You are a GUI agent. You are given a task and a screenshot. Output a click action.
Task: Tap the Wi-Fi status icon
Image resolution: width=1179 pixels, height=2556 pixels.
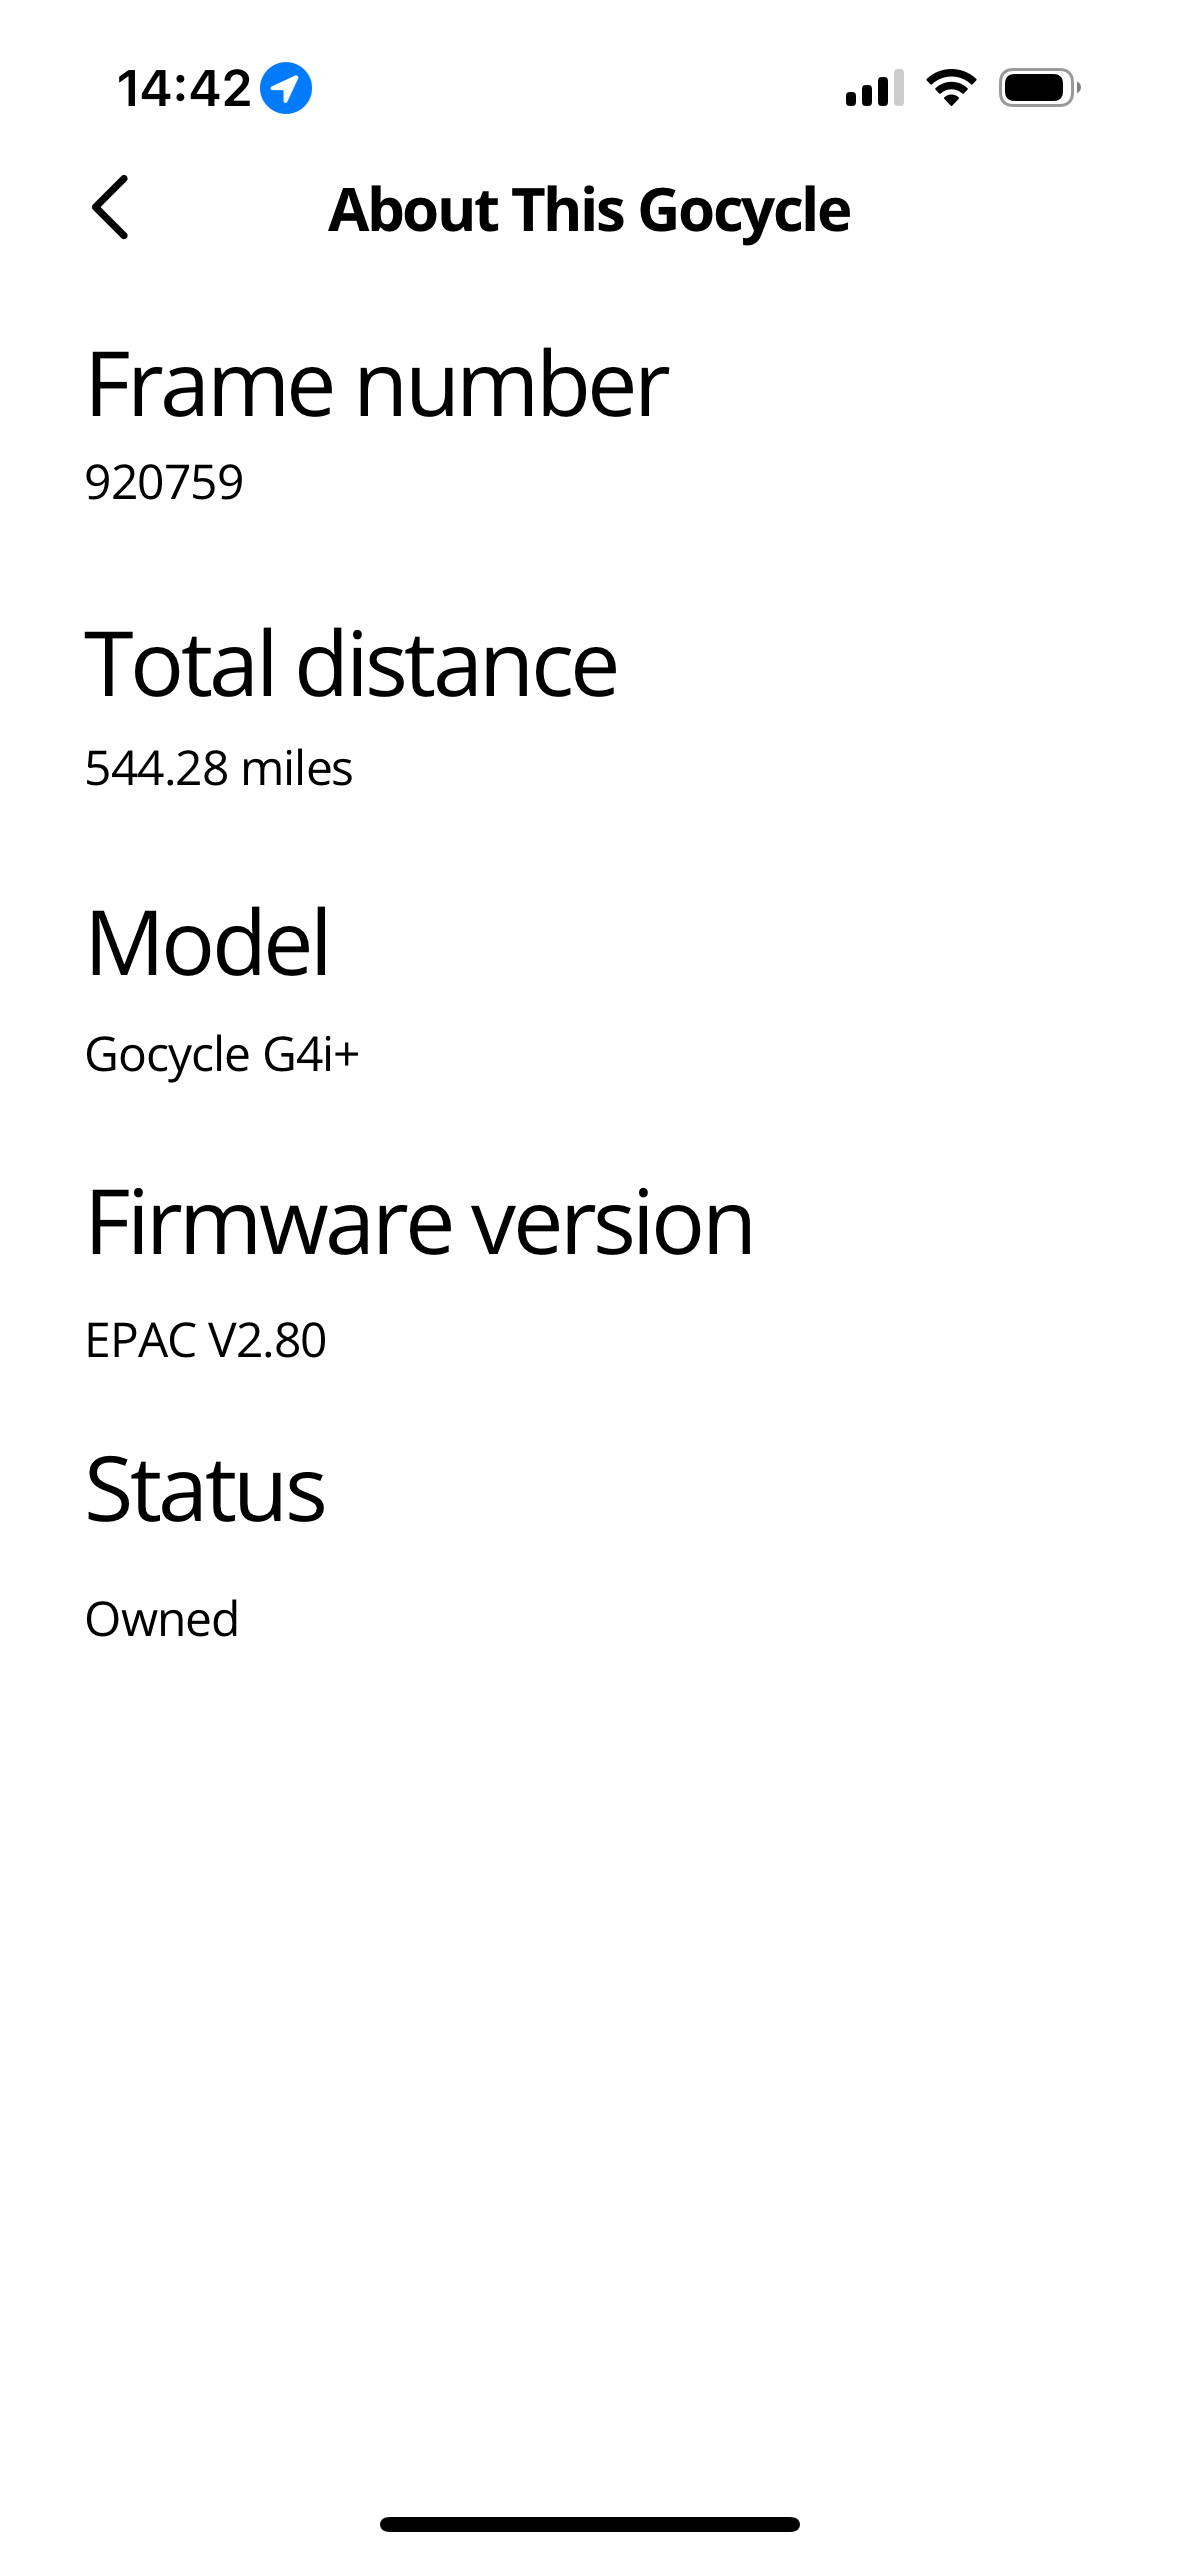(x=951, y=88)
